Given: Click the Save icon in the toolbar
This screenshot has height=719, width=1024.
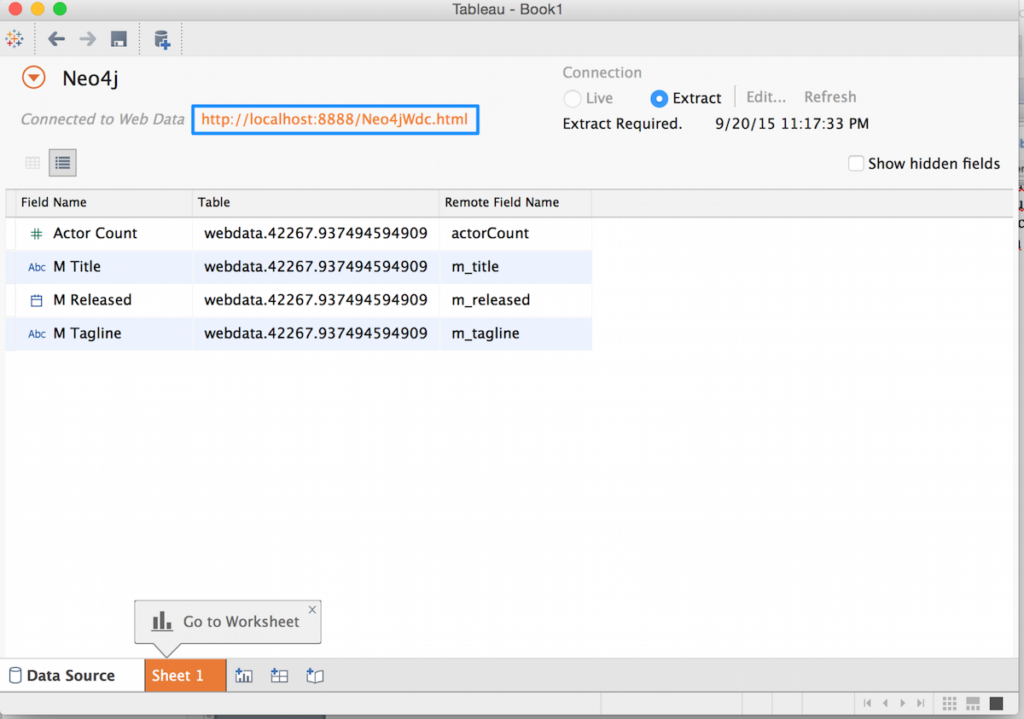Looking at the screenshot, I should pos(119,39).
